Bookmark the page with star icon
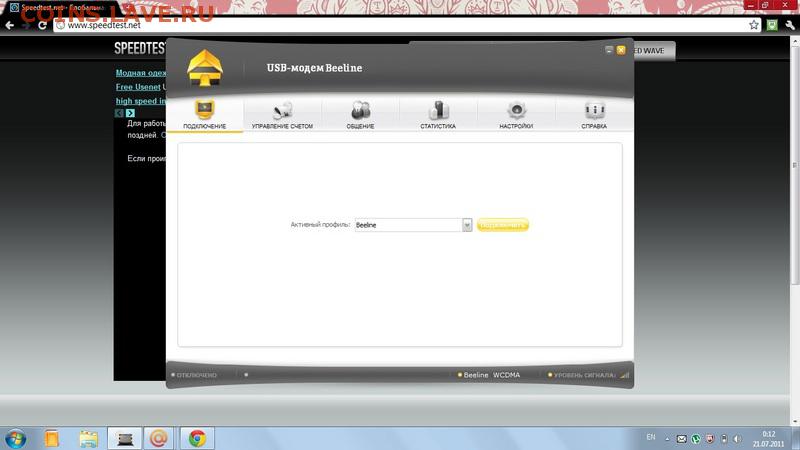 754,25
